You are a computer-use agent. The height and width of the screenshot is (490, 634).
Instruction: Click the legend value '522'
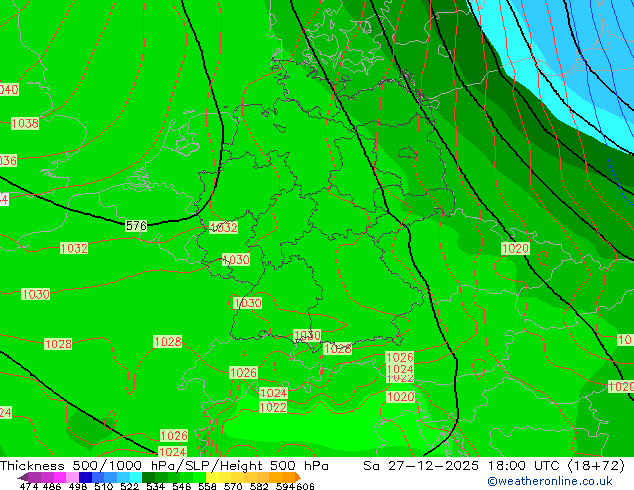click(x=129, y=486)
